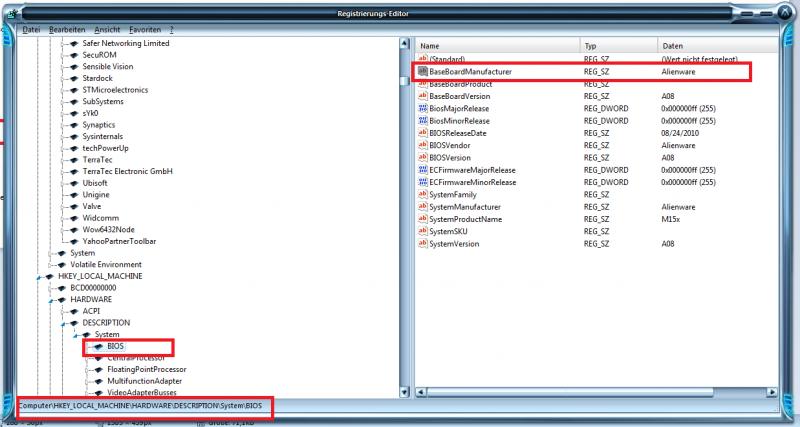Viewport: 800px width, 427px height.
Task: Open the Datei menu
Action: click(x=31, y=30)
